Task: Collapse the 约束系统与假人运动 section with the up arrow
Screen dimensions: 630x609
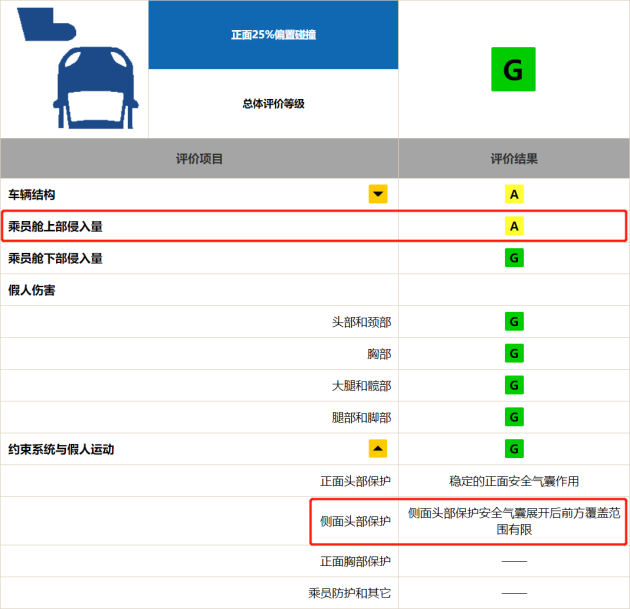Action: point(378,448)
